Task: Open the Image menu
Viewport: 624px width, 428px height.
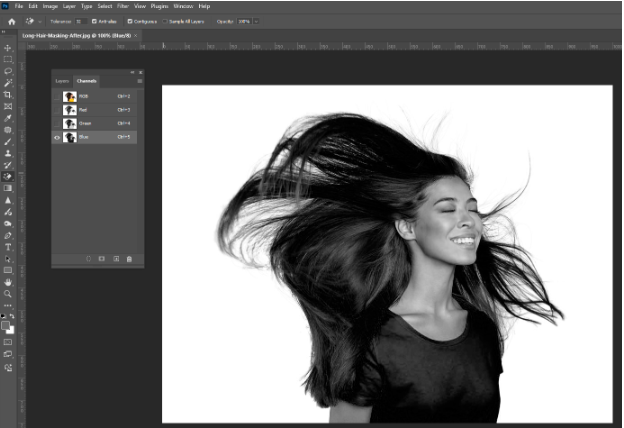Action: click(50, 6)
